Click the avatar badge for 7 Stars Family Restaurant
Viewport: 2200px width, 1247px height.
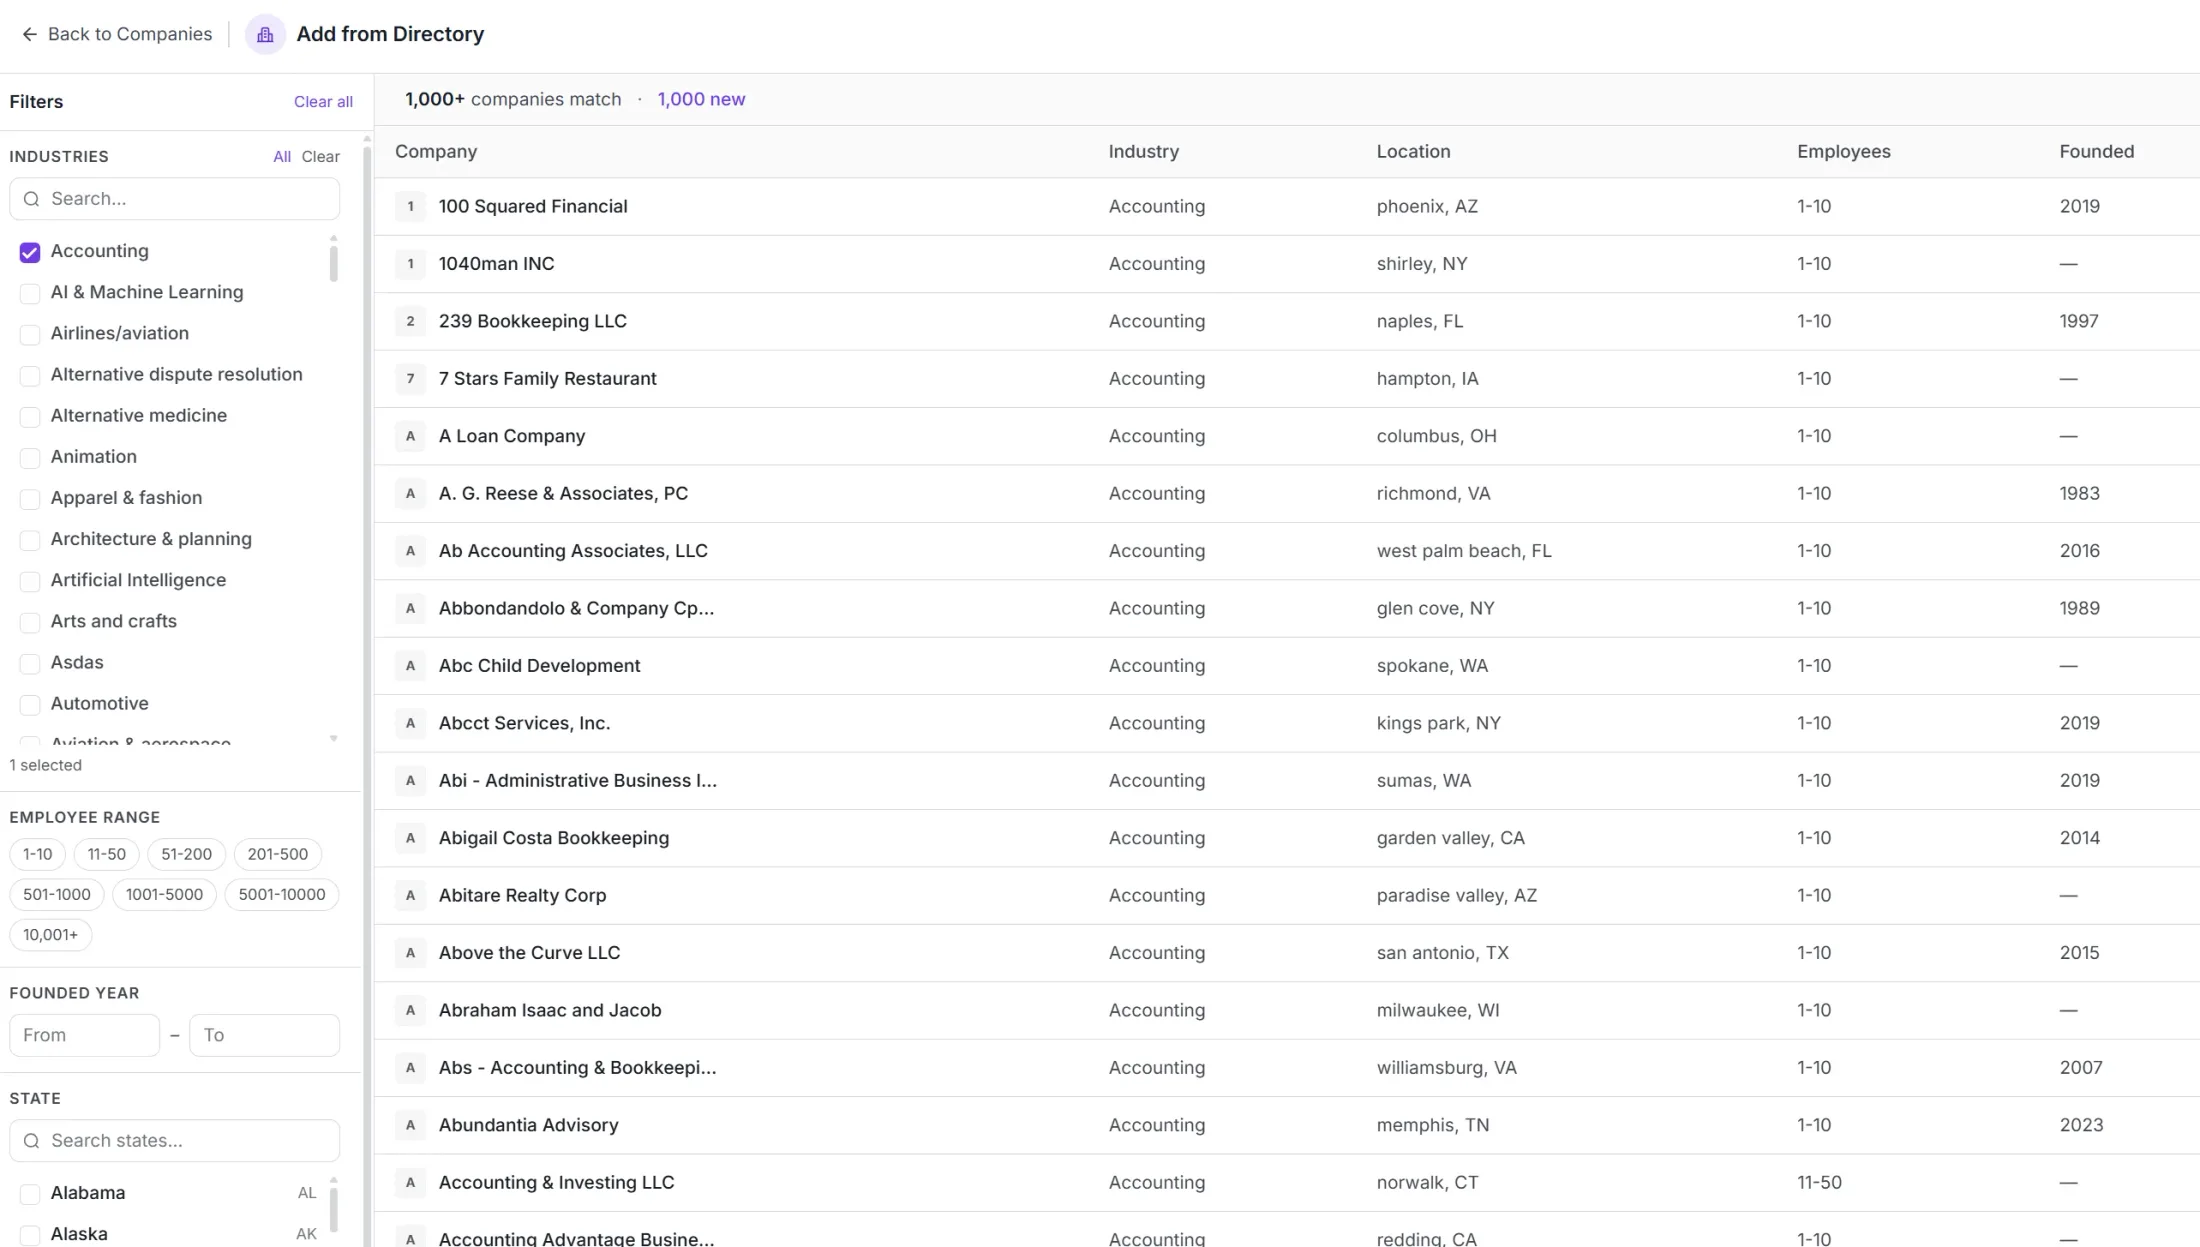coord(410,379)
